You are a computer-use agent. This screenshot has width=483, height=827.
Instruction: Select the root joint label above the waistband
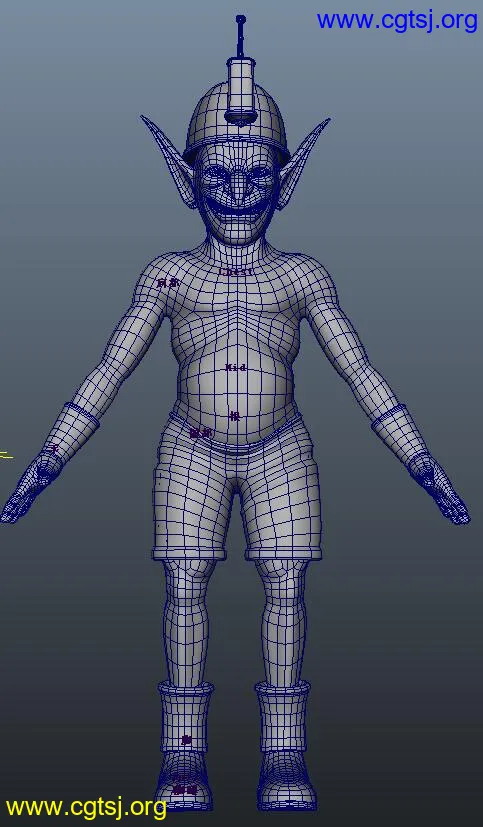click(x=235, y=416)
